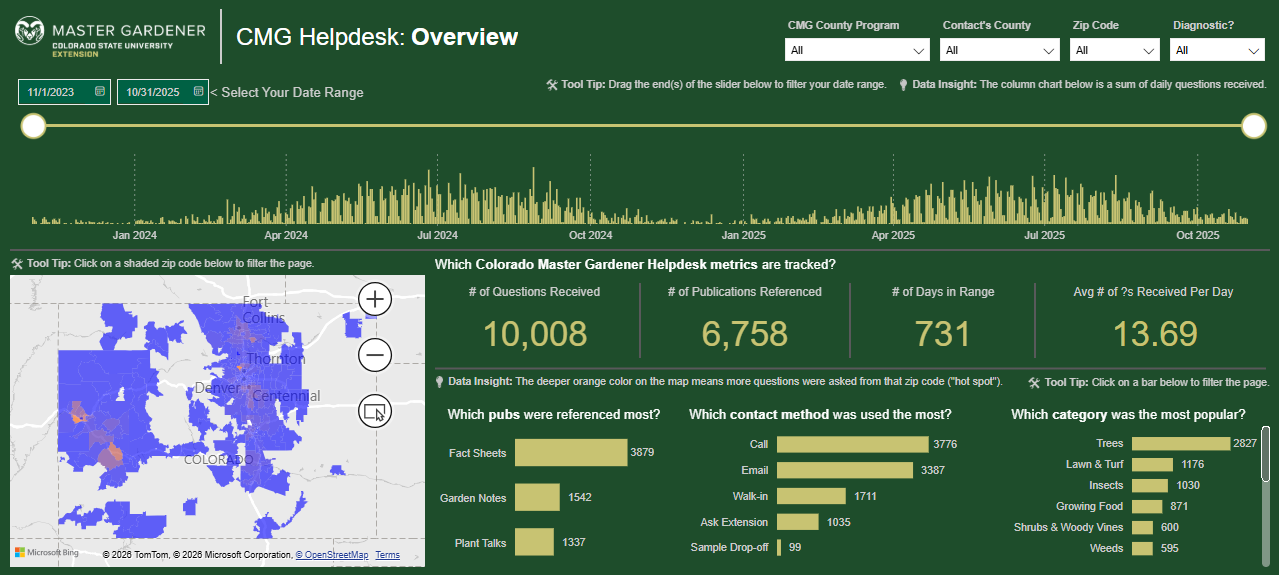Screen dimensions: 1279x575
Task: Activate the map rectangle select tool
Action: pyautogui.click(x=375, y=411)
